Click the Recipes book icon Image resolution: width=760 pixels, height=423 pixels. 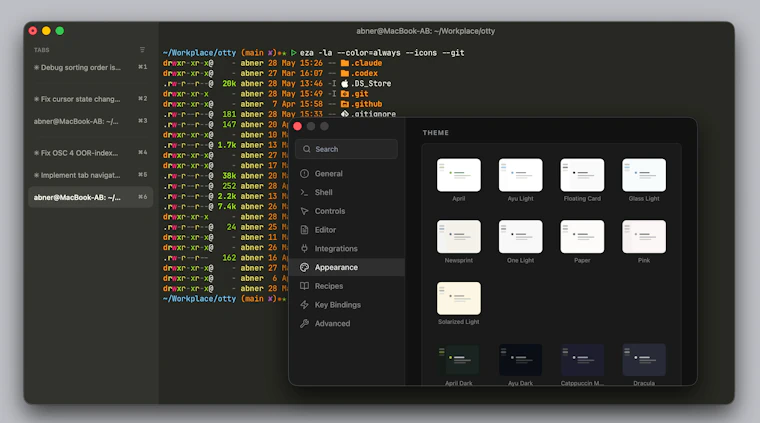pyautogui.click(x=304, y=286)
